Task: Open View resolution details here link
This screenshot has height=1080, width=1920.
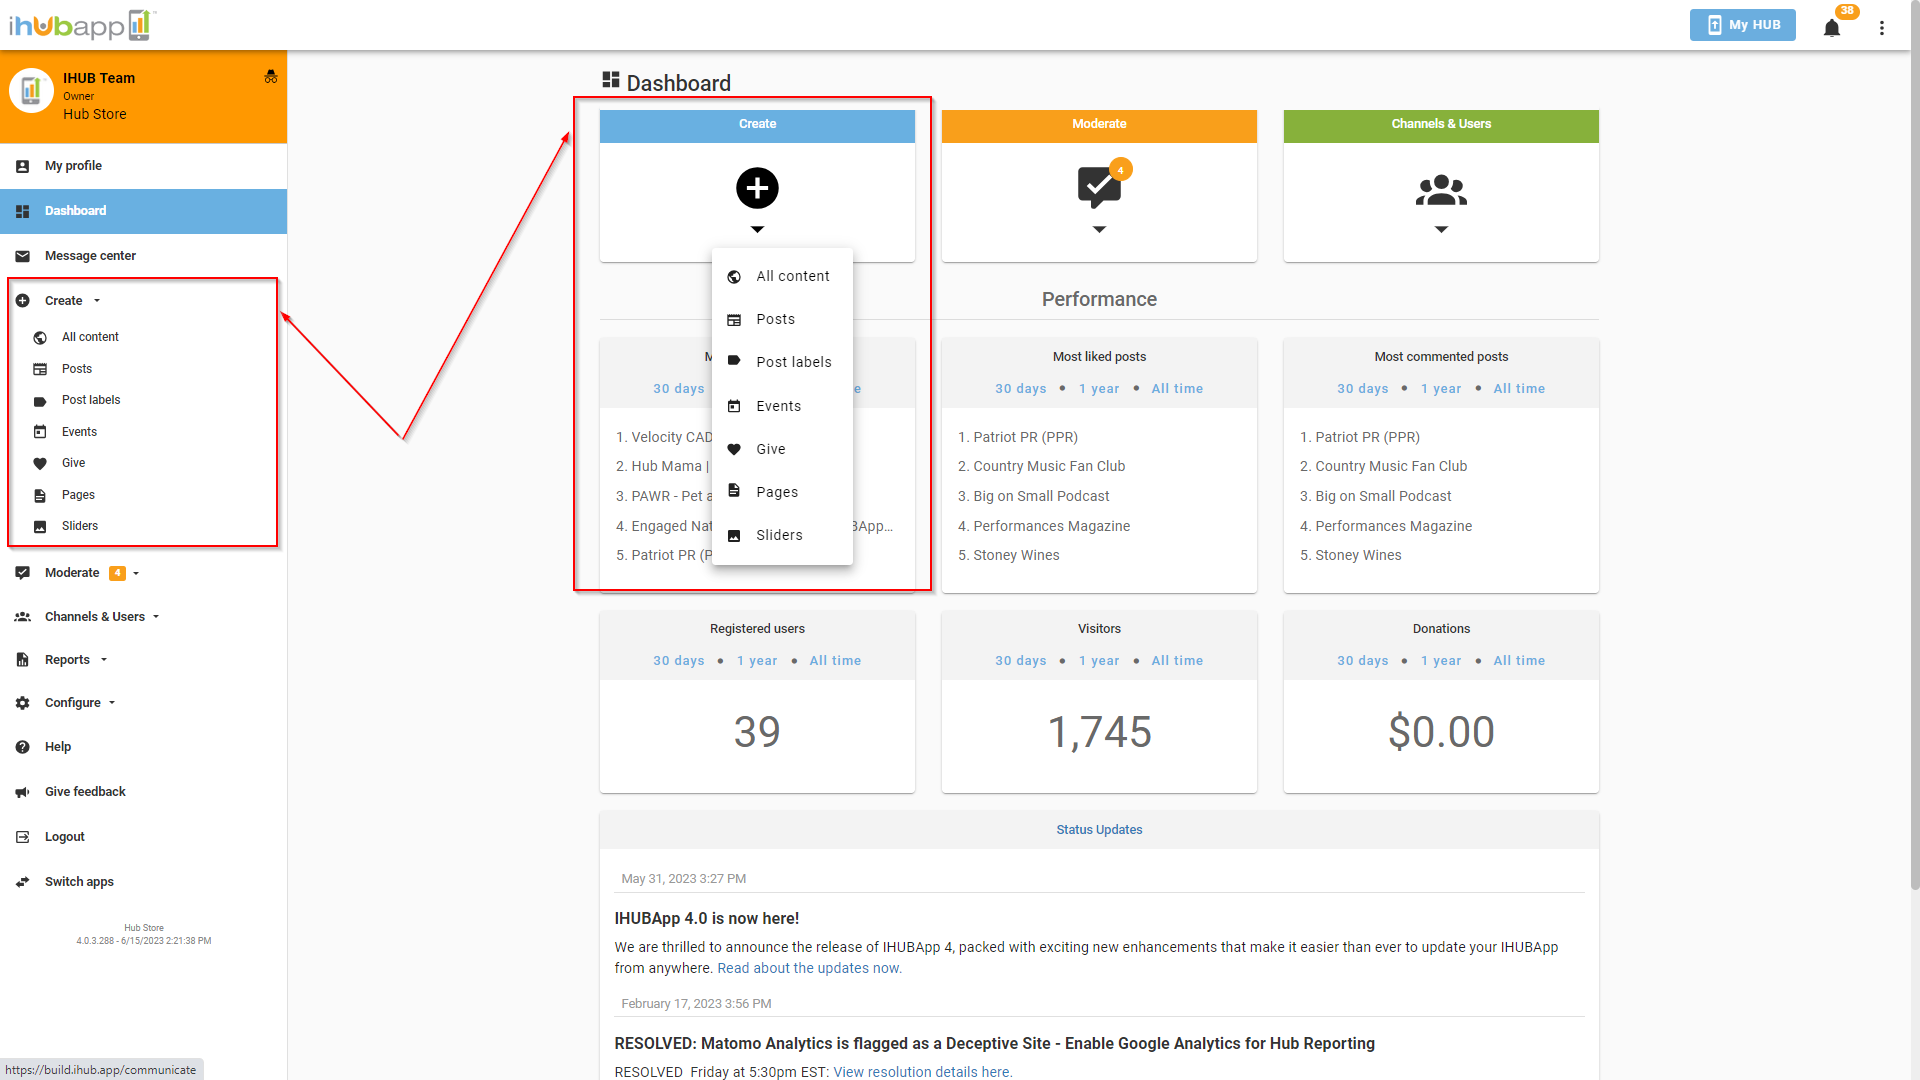Action: pos(922,1072)
